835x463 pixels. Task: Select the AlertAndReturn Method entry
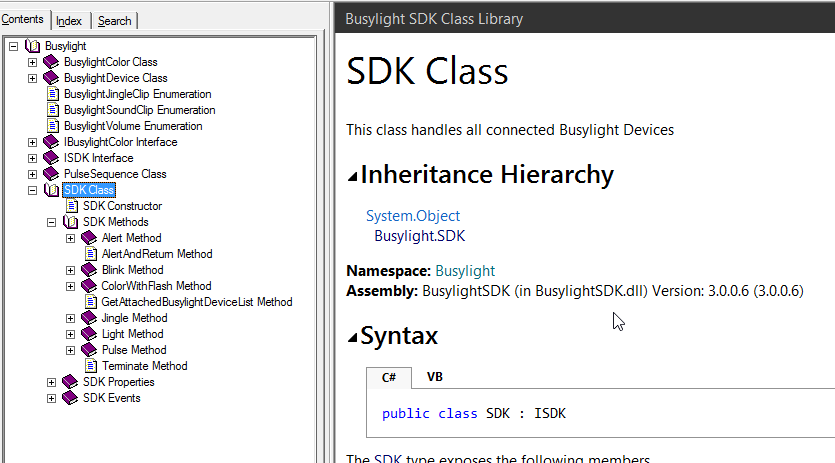coord(157,254)
